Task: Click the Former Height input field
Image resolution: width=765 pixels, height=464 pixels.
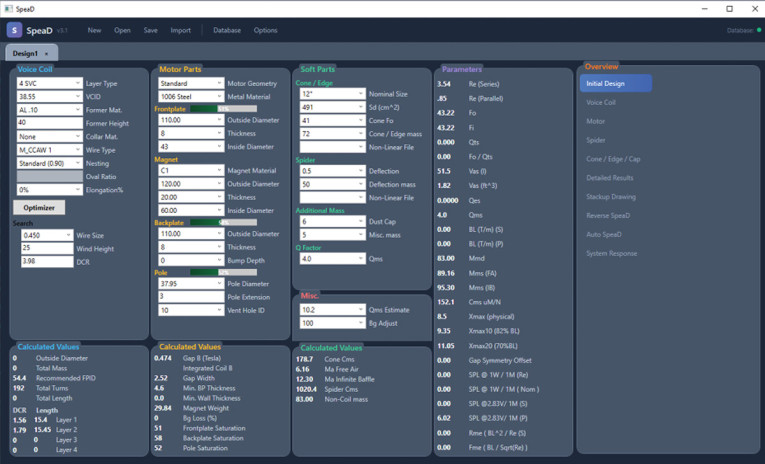Action: (x=50, y=123)
